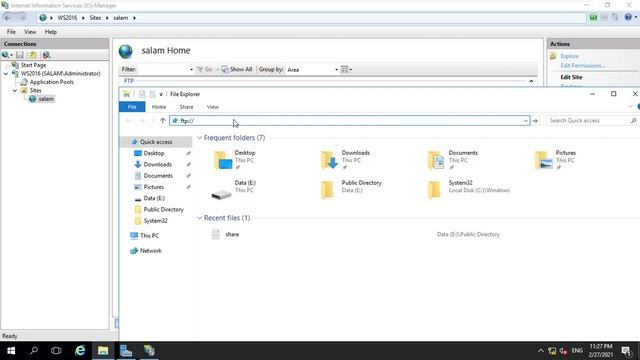The height and width of the screenshot is (360, 640).
Task: Open Task View on the taskbar
Action: 56,351
